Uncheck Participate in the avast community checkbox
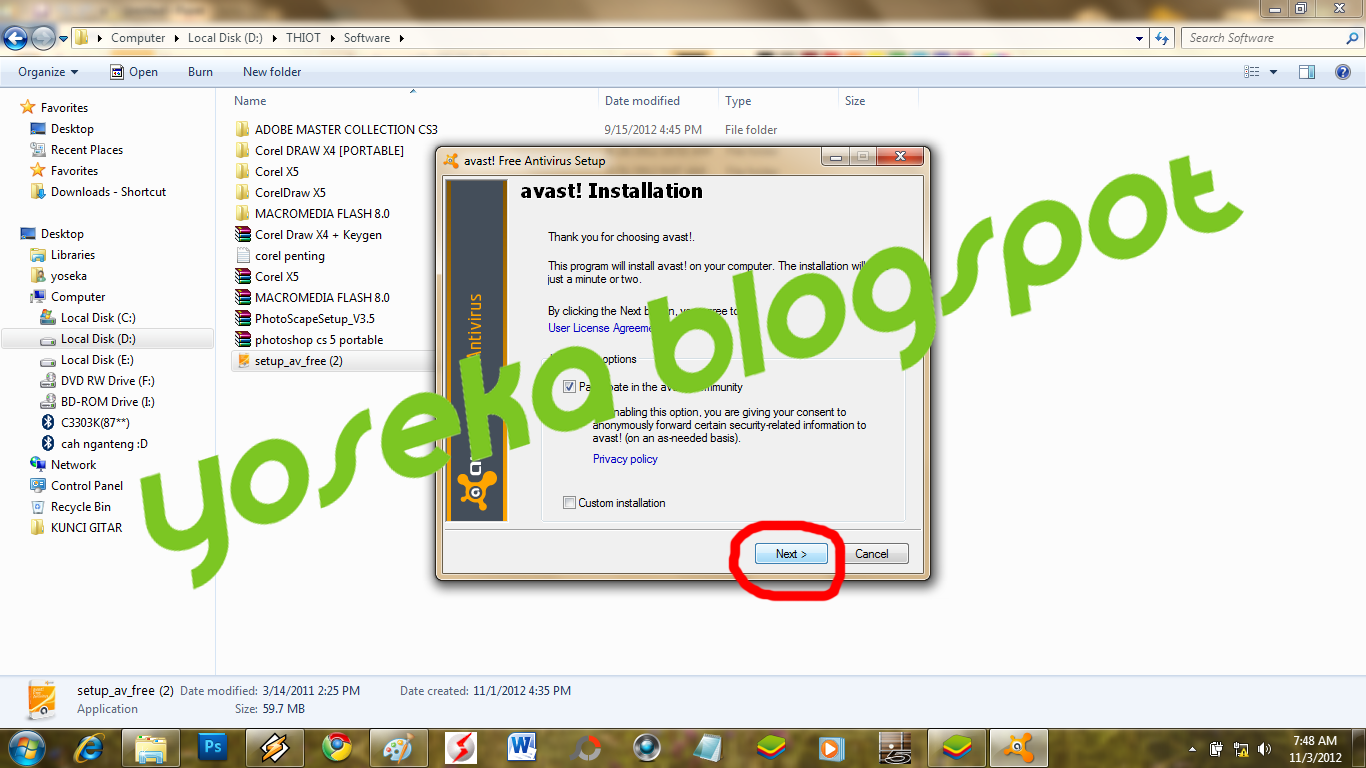 pyautogui.click(x=570, y=387)
